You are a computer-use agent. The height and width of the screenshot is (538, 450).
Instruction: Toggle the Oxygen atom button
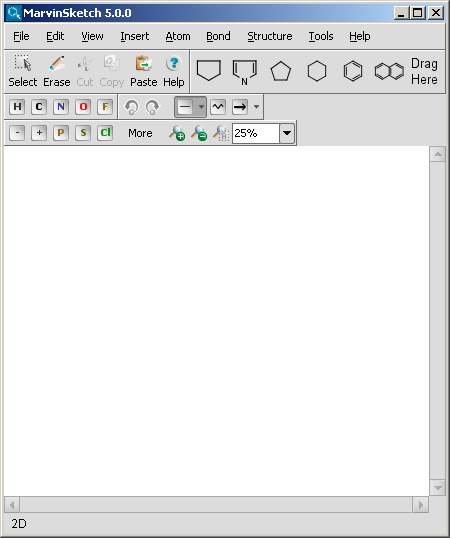[x=83, y=107]
